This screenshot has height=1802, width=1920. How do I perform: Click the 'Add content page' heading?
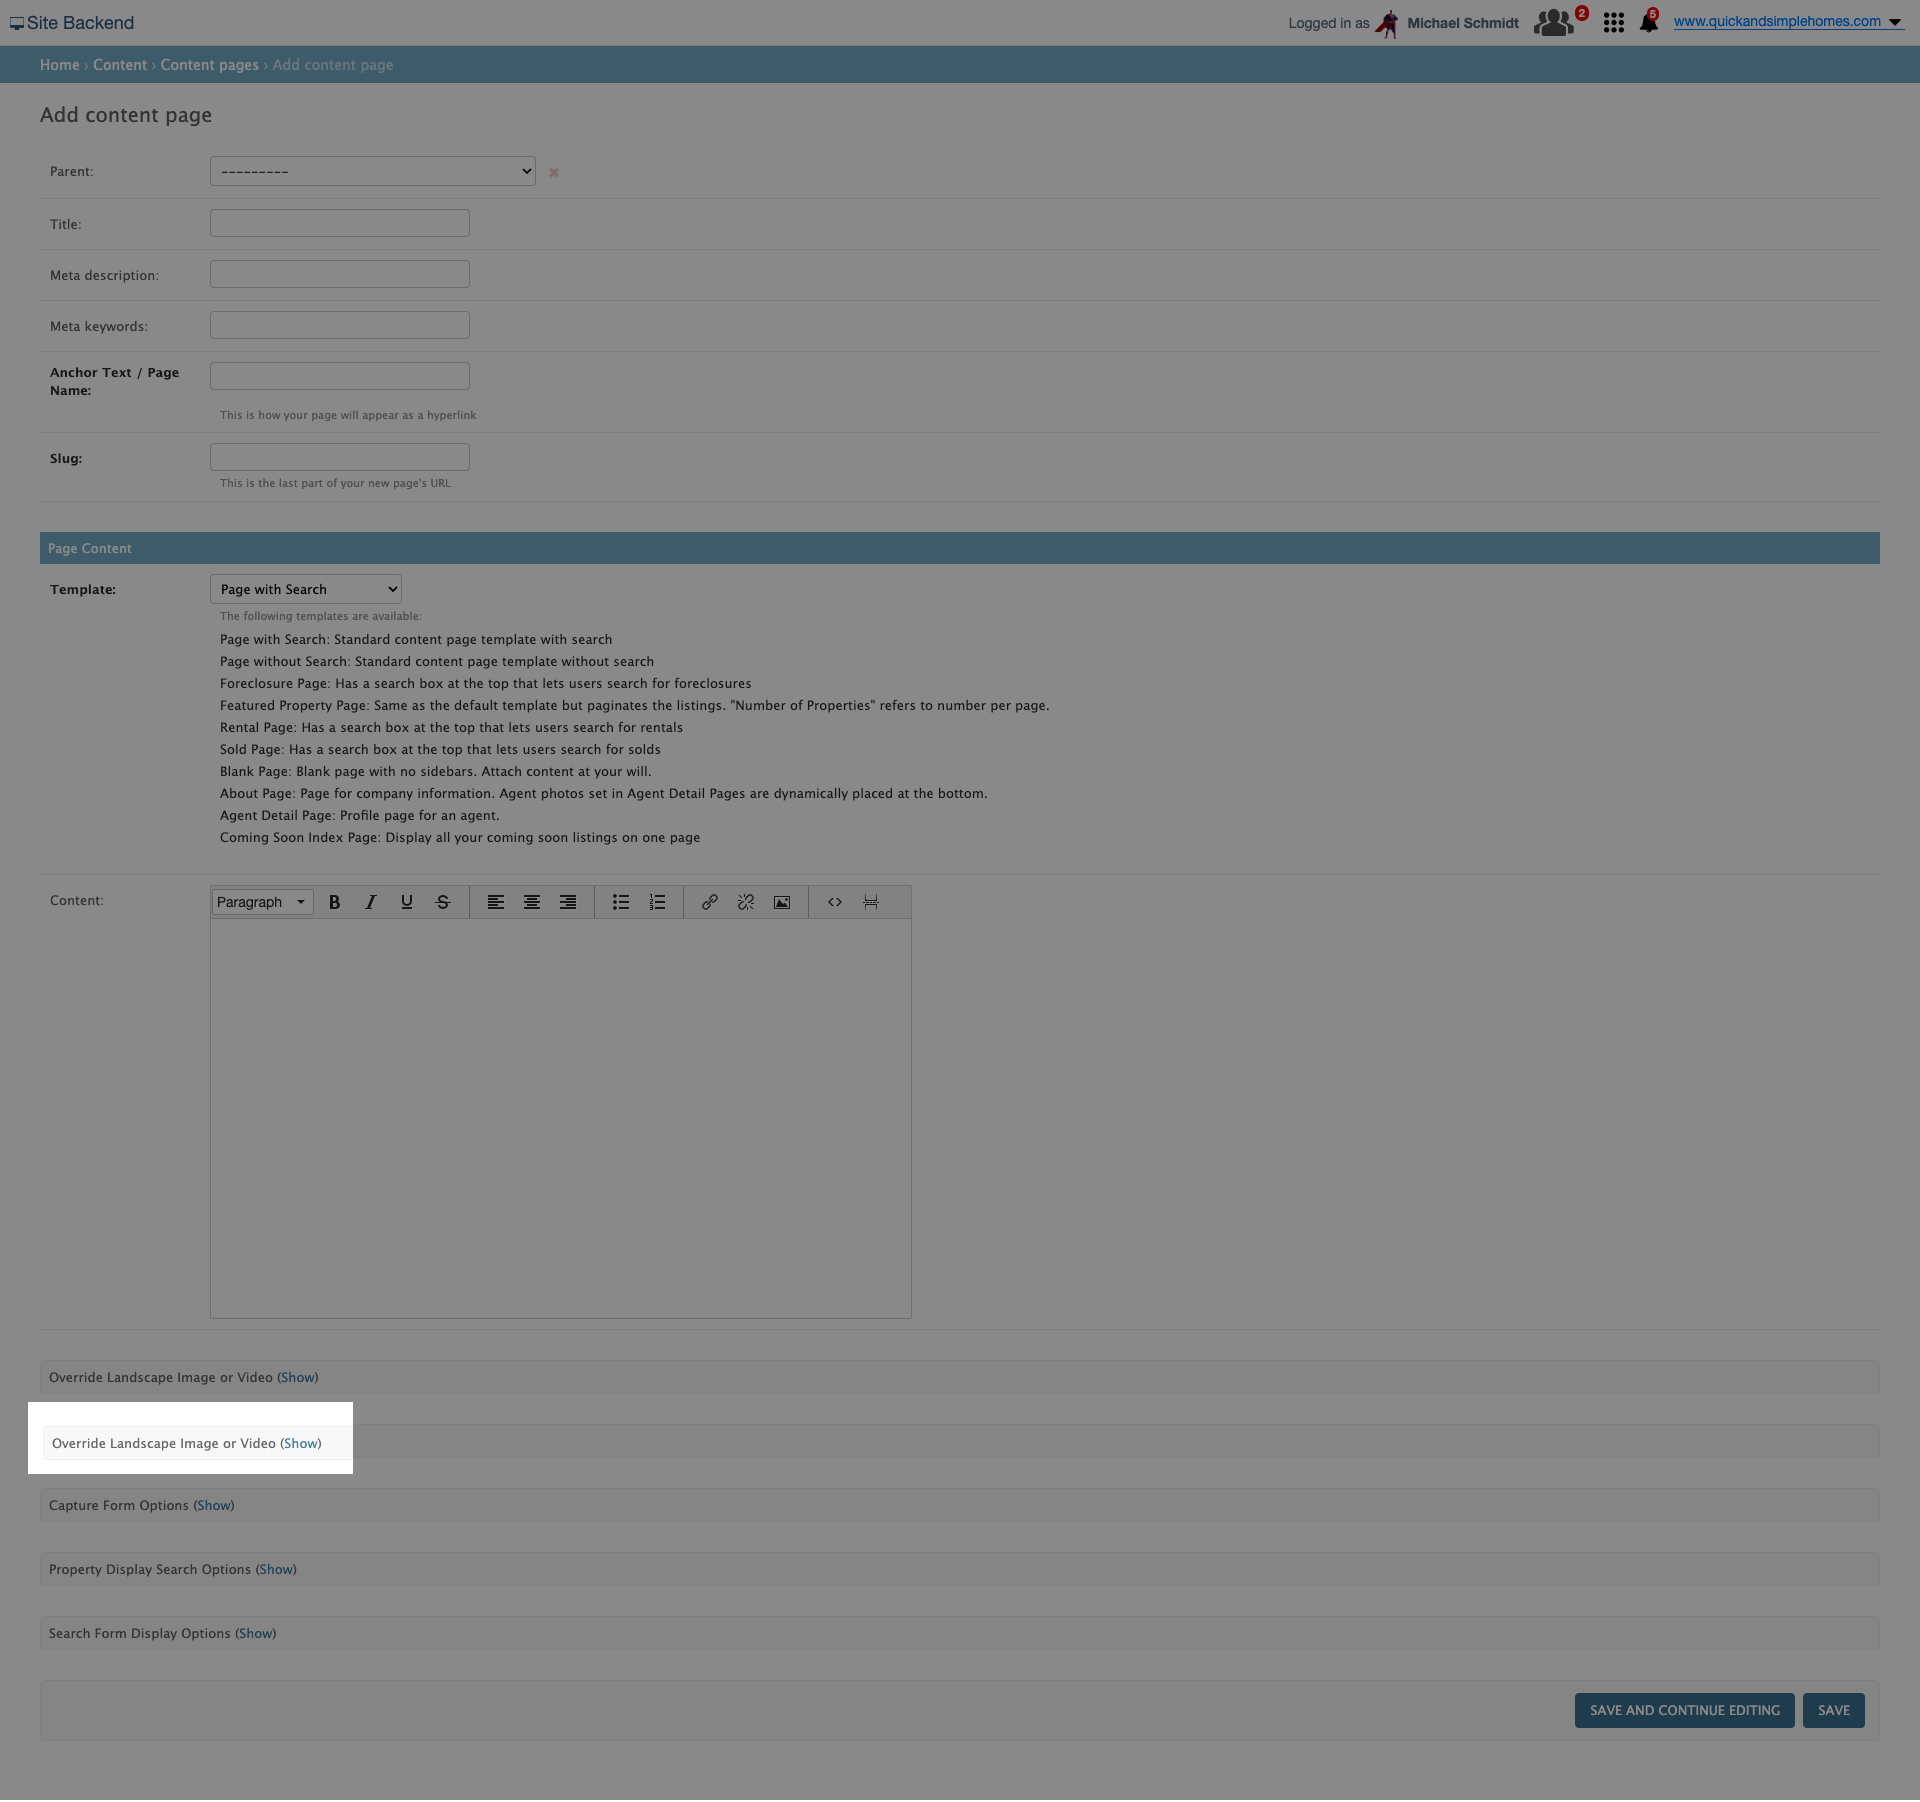(x=126, y=115)
